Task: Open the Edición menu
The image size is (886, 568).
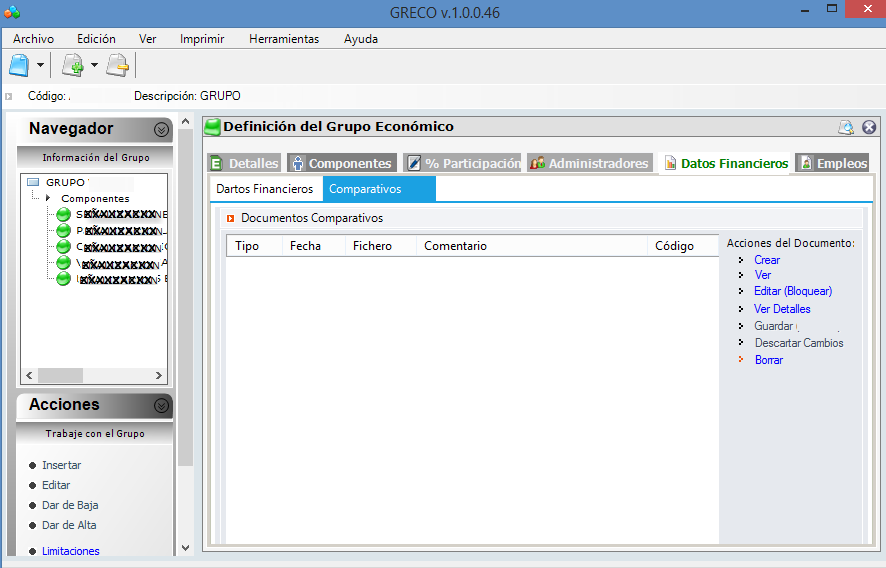Action: click(x=96, y=39)
